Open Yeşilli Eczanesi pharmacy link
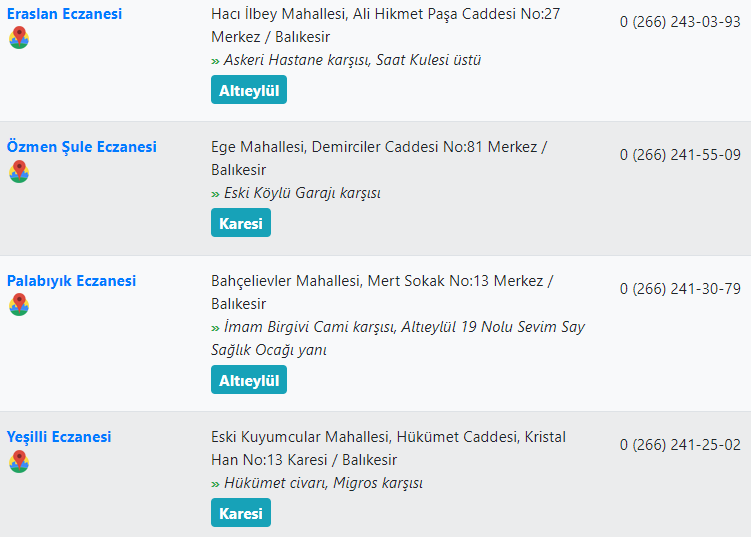Viewport: 751px width, 537px height. click(x=59, y=437)
